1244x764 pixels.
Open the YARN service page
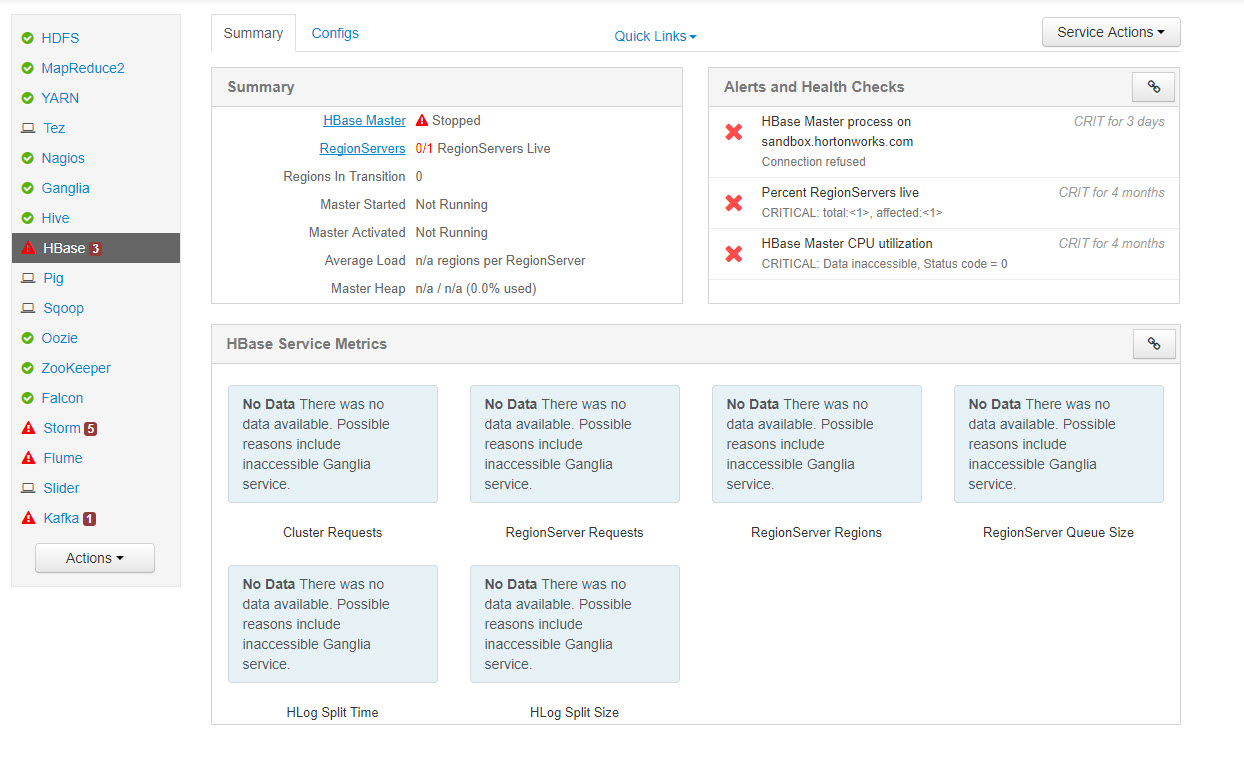point(60,98)
